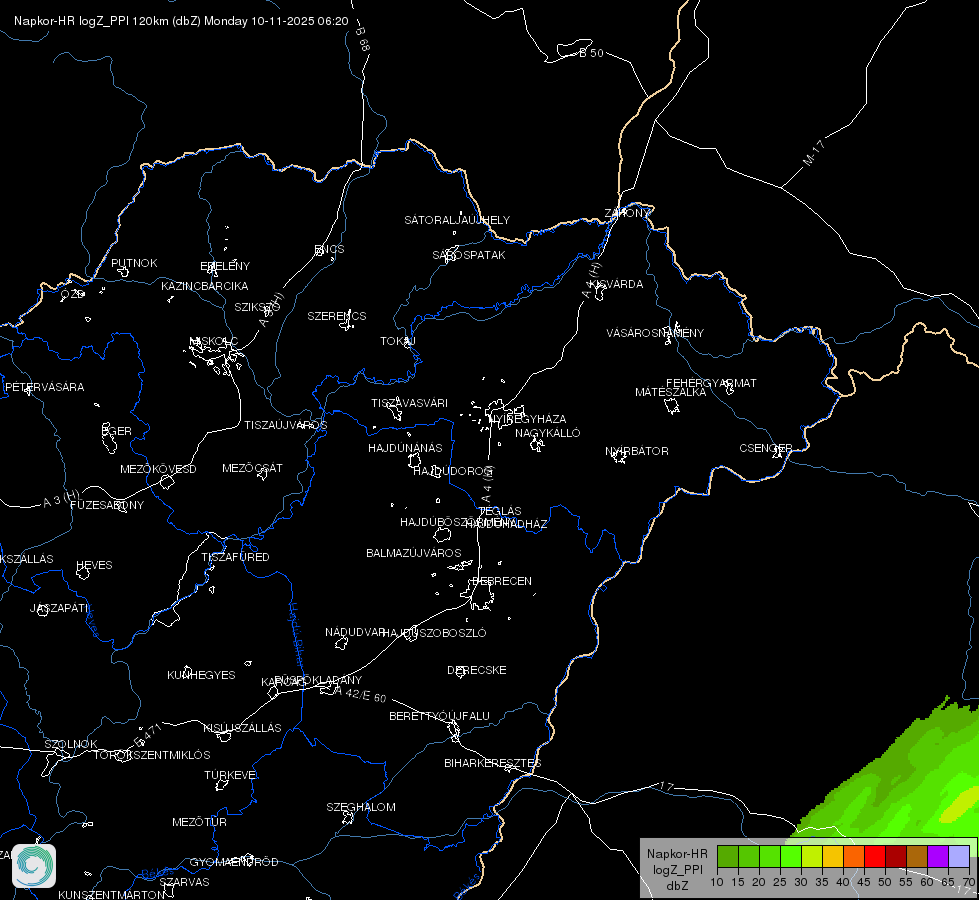Click the 'KISUJSZALLAS' town label

pyautogui.click(x=242, y=728)
